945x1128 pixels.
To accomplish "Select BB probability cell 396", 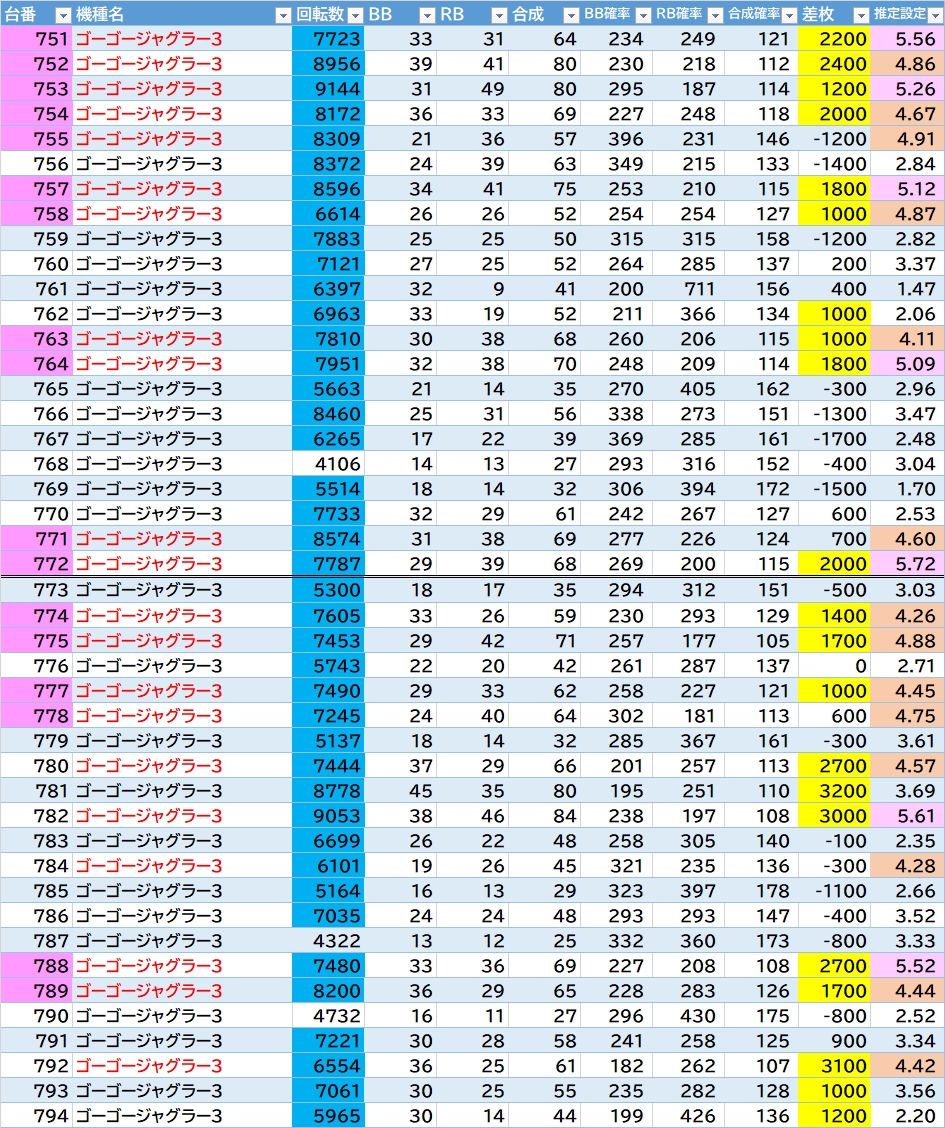I will [x=615, y=139].
